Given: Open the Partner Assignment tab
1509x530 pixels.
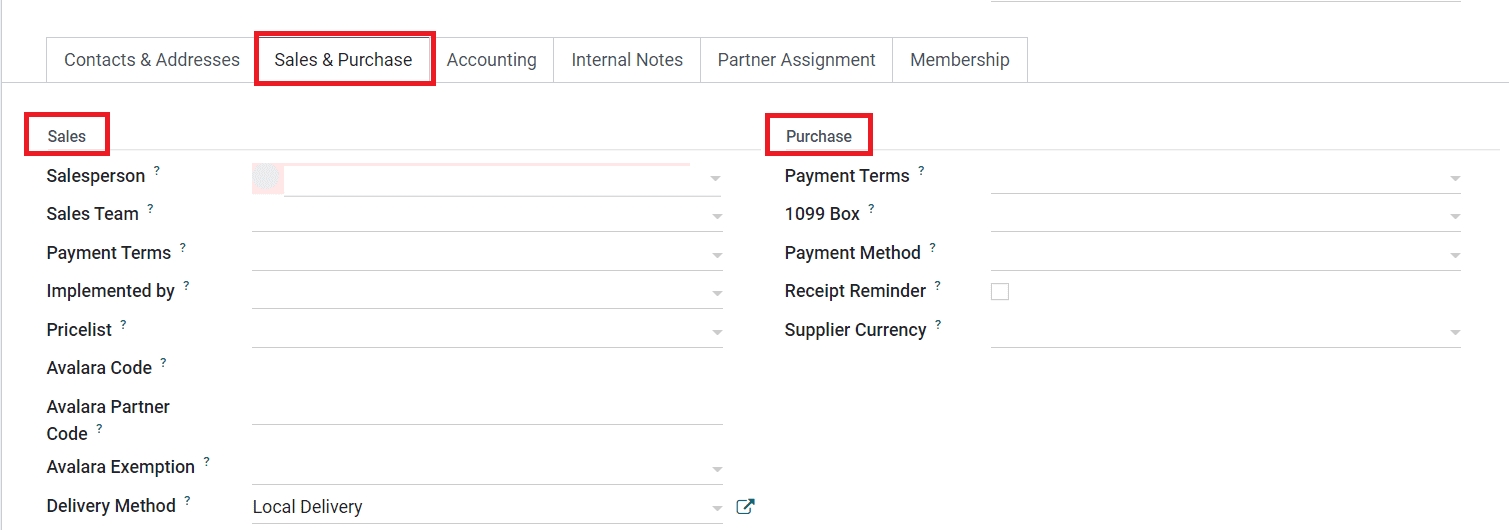Looking at the screenshot, I should coord(796,60).
